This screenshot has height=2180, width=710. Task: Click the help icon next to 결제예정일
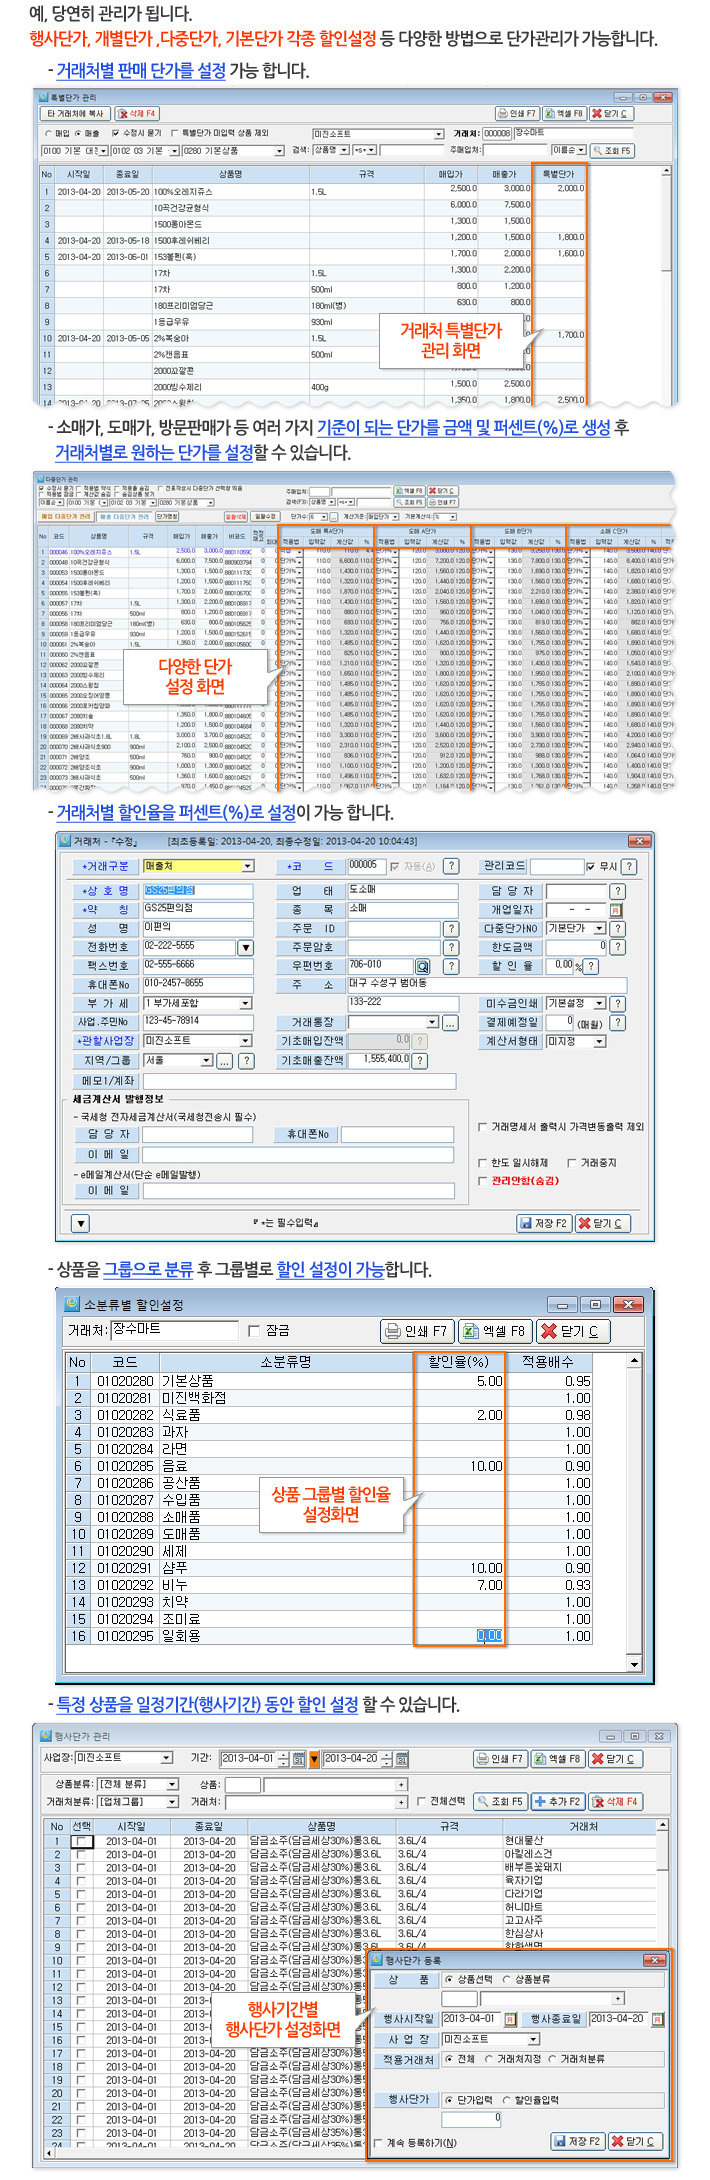[x=618, y=1022]
